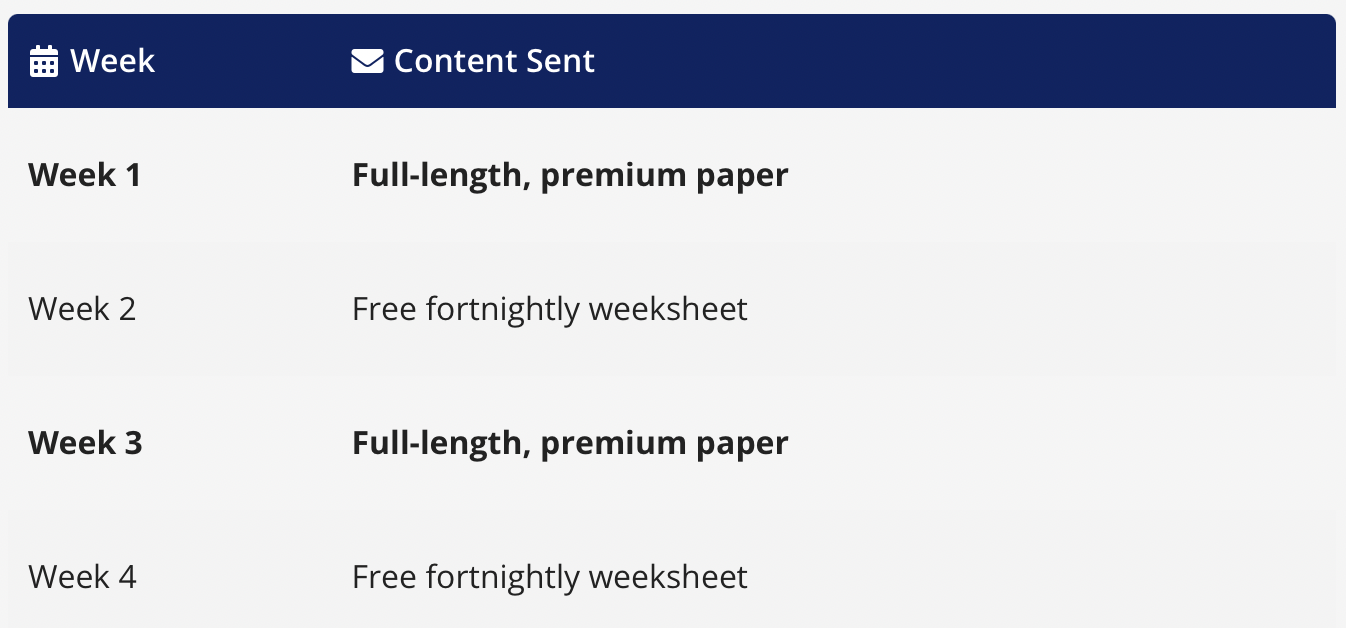Click empty navy header bar right of Content Sent

tap(965, 61)
